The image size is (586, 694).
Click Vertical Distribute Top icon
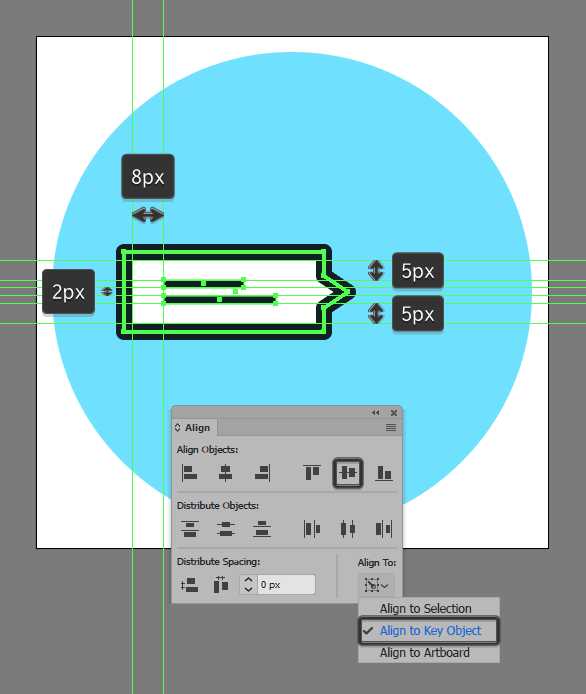[x=190, y=529]
